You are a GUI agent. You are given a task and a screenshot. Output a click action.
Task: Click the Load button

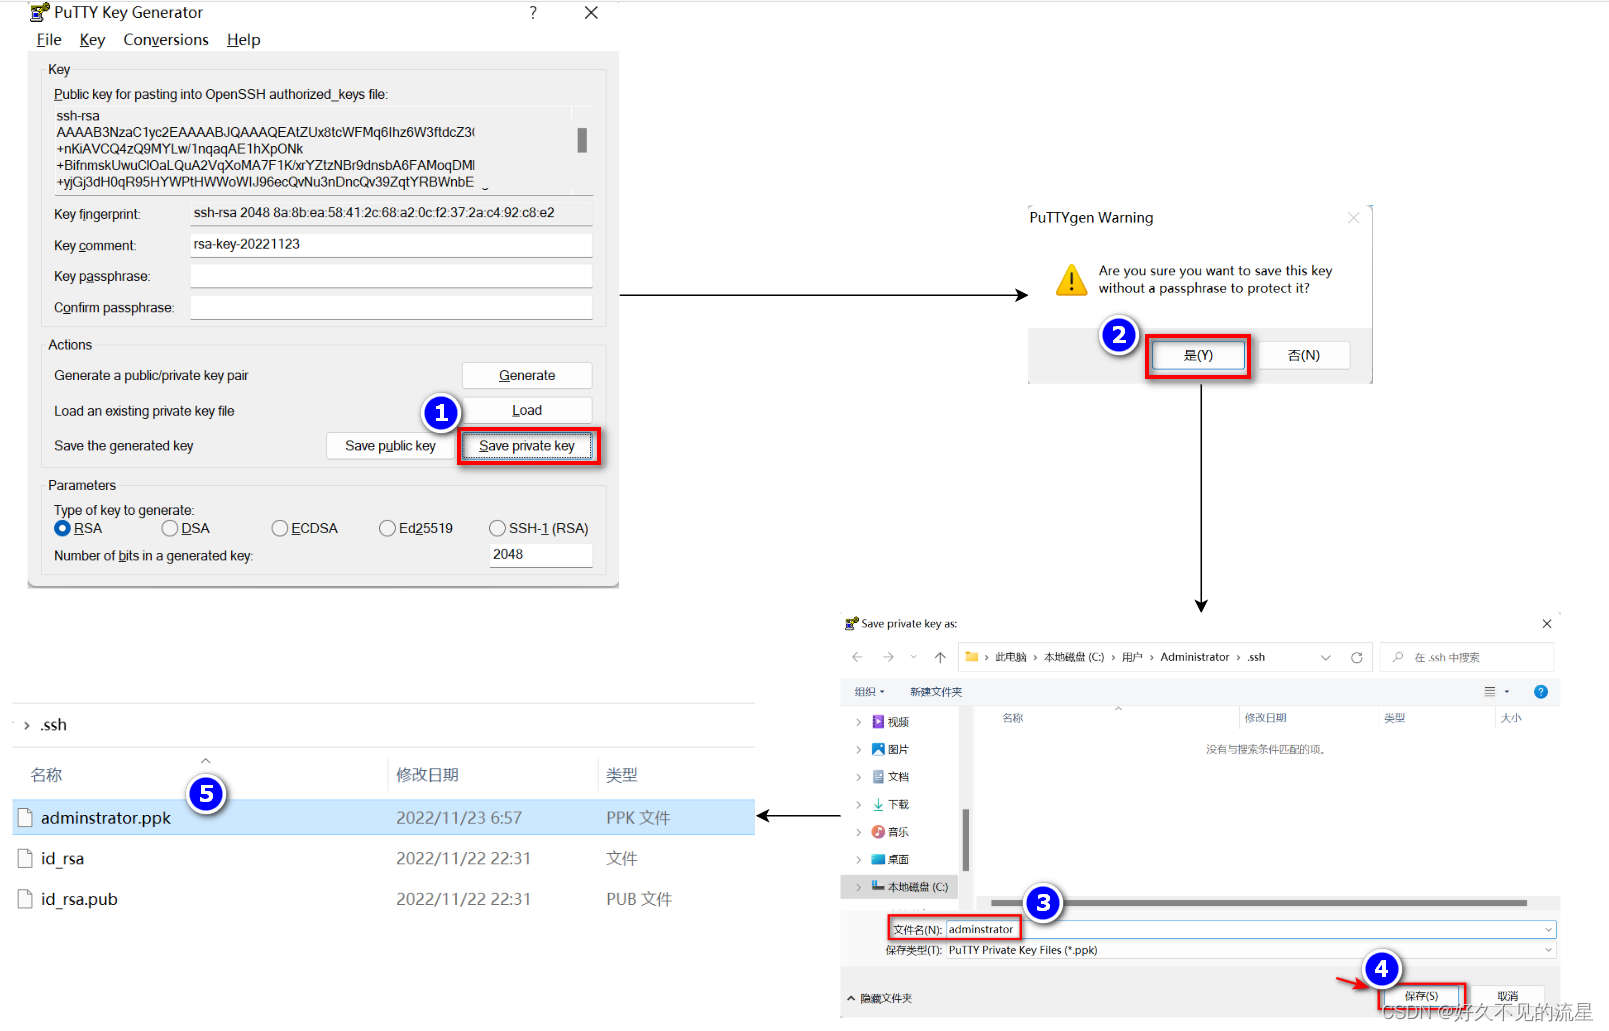click(527, 410)
